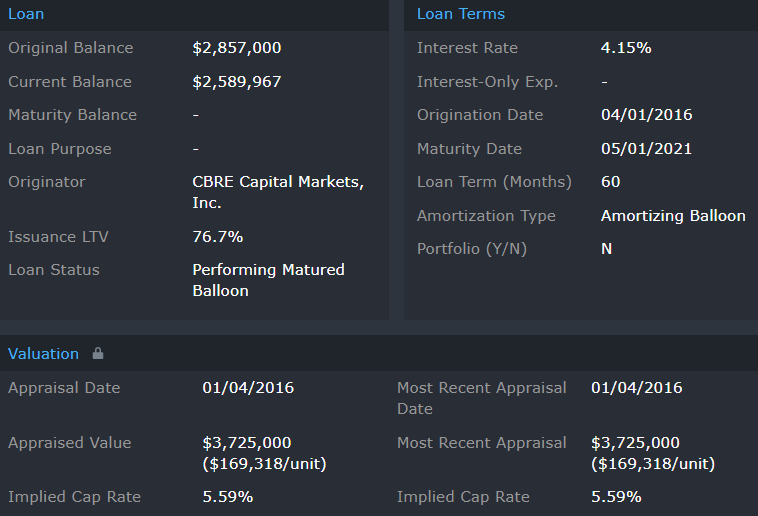Select the Loan Term value 60
758x516 pixels.
pyautogui.click(x=610, y=182)
